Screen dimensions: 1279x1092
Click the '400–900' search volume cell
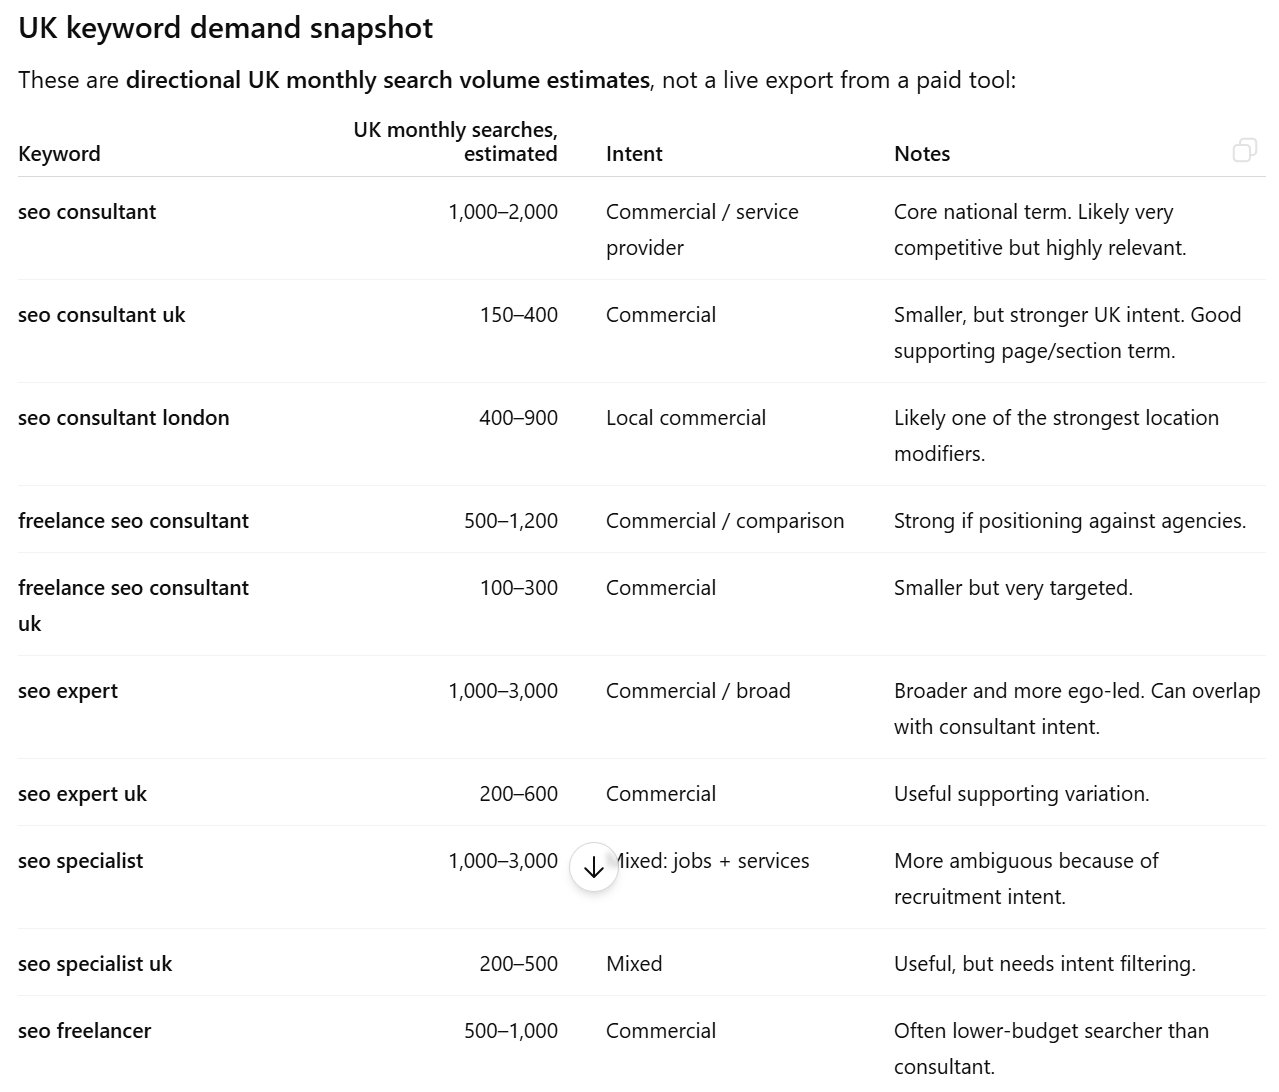[x=518, y=418]
